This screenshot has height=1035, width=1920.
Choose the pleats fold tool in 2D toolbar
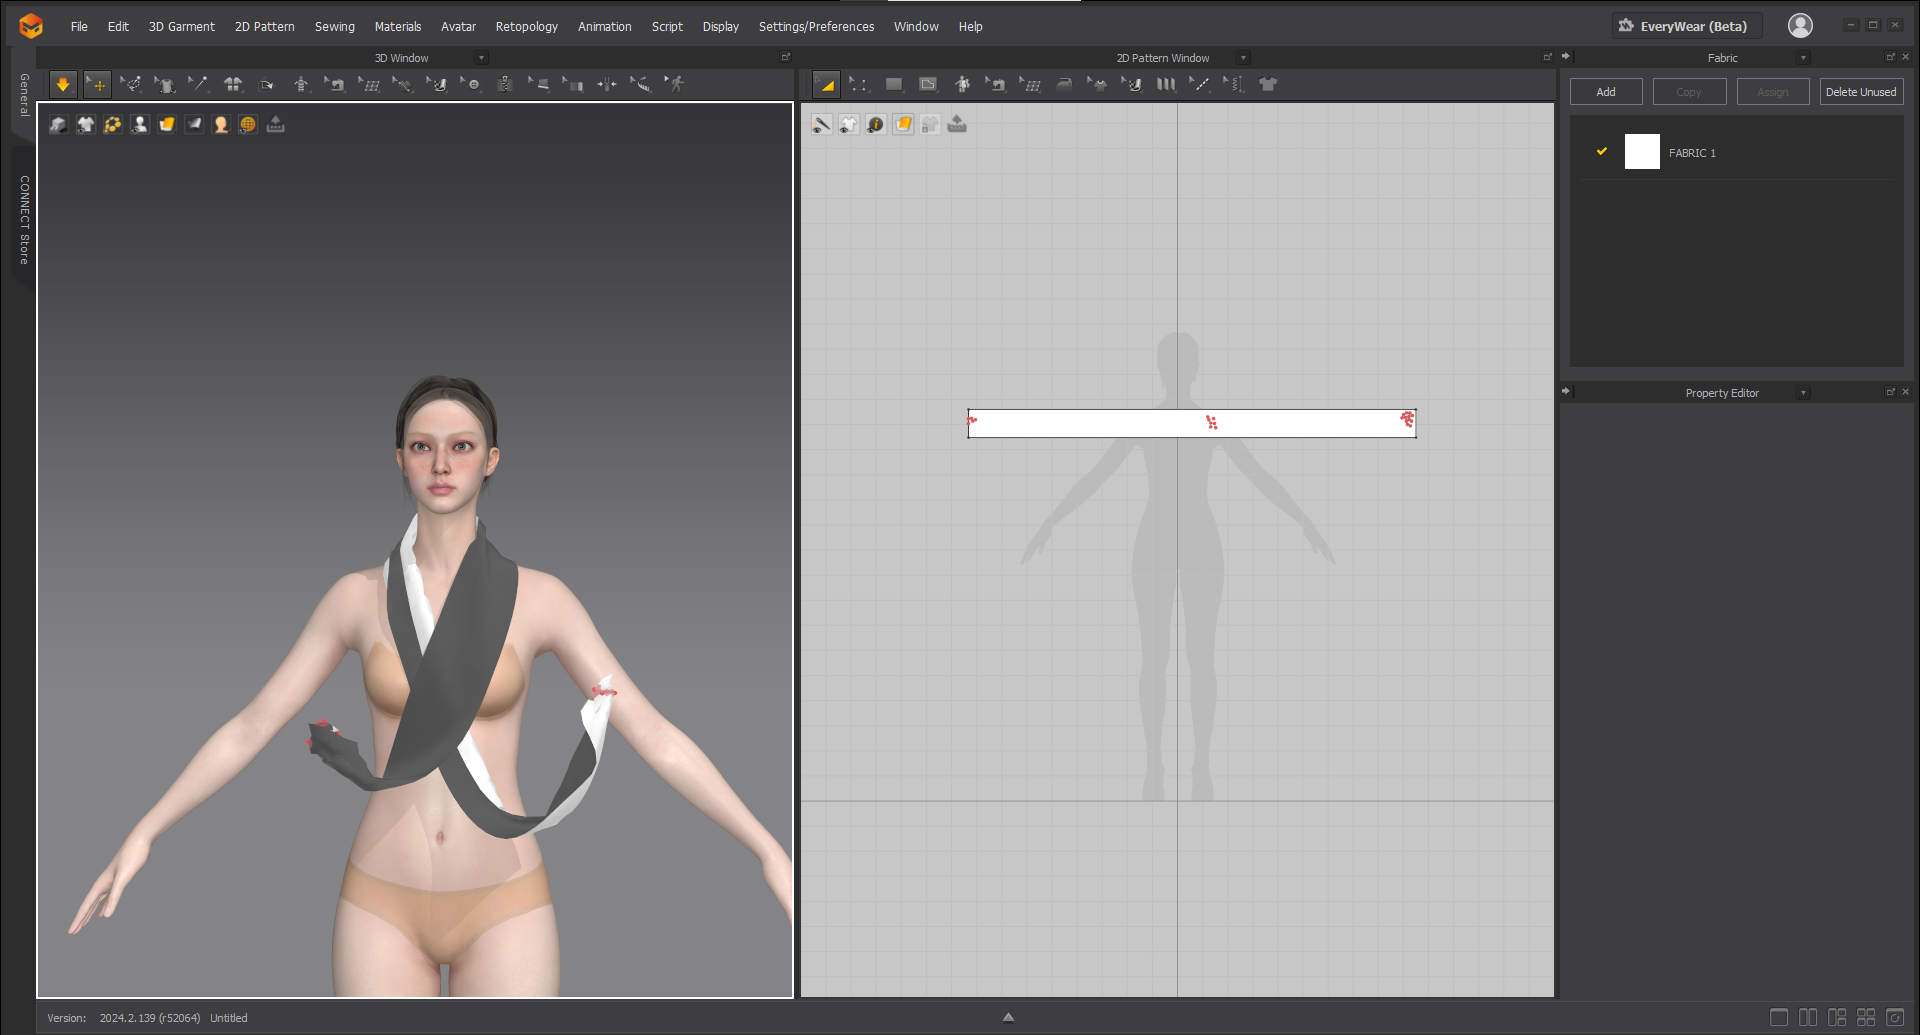pos(1166,85)
